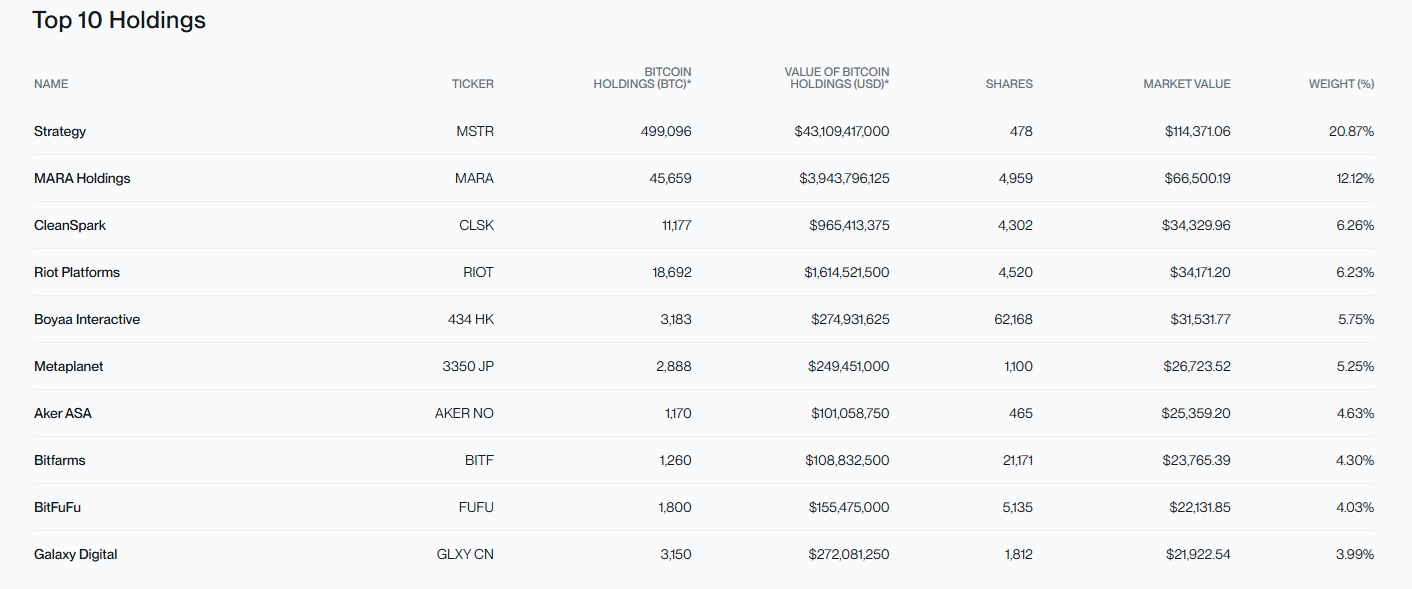This screenshot has height=589, width=1412.
Task: Click the Top 10 Holdings heading
Action: [x=119, y=20]
